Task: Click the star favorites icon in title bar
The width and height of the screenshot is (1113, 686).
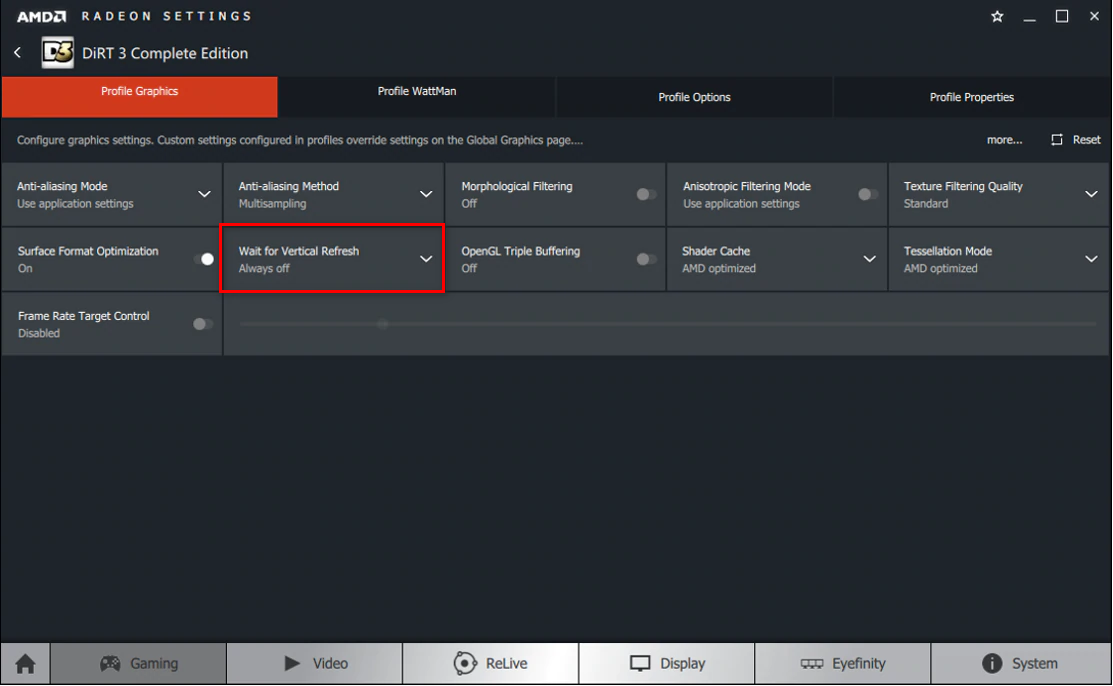Action: point(997,16)
